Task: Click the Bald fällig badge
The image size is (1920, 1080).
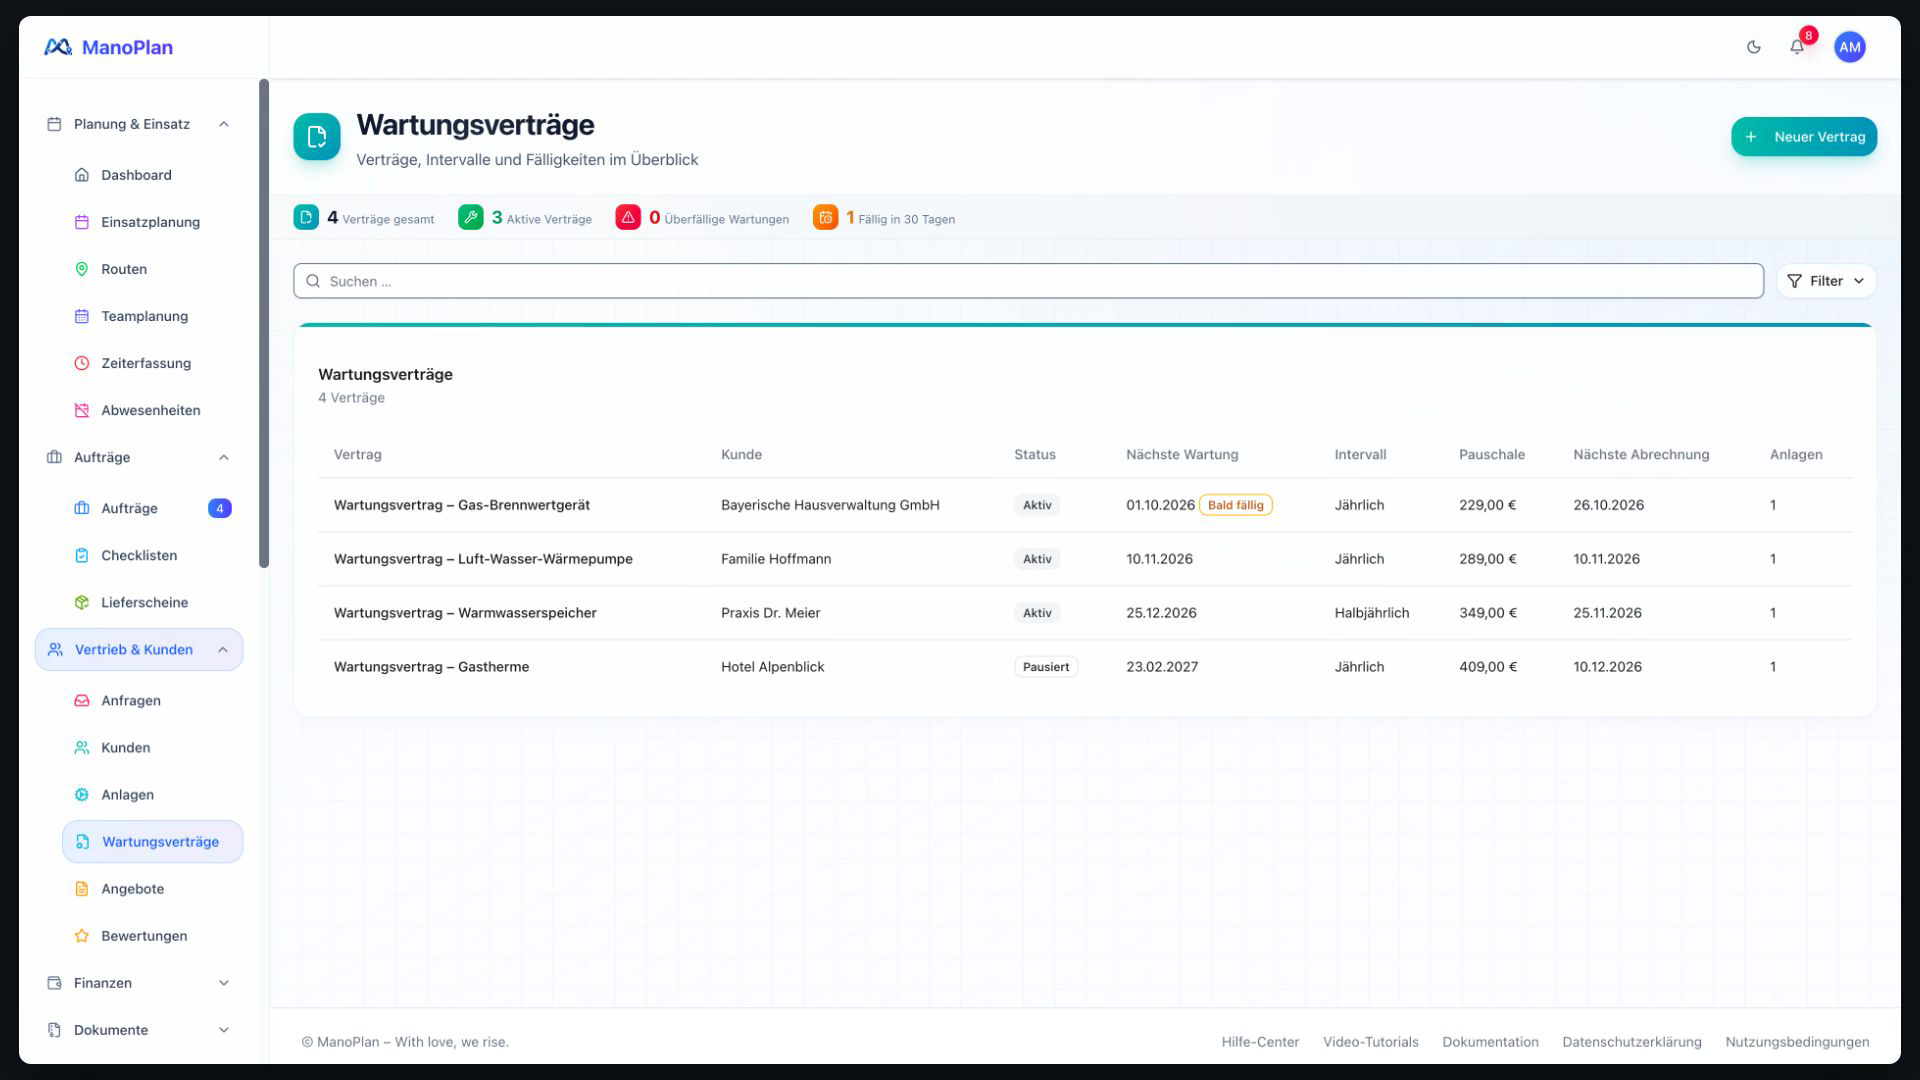Action: pyautogui.click(x=1236, y=505)
